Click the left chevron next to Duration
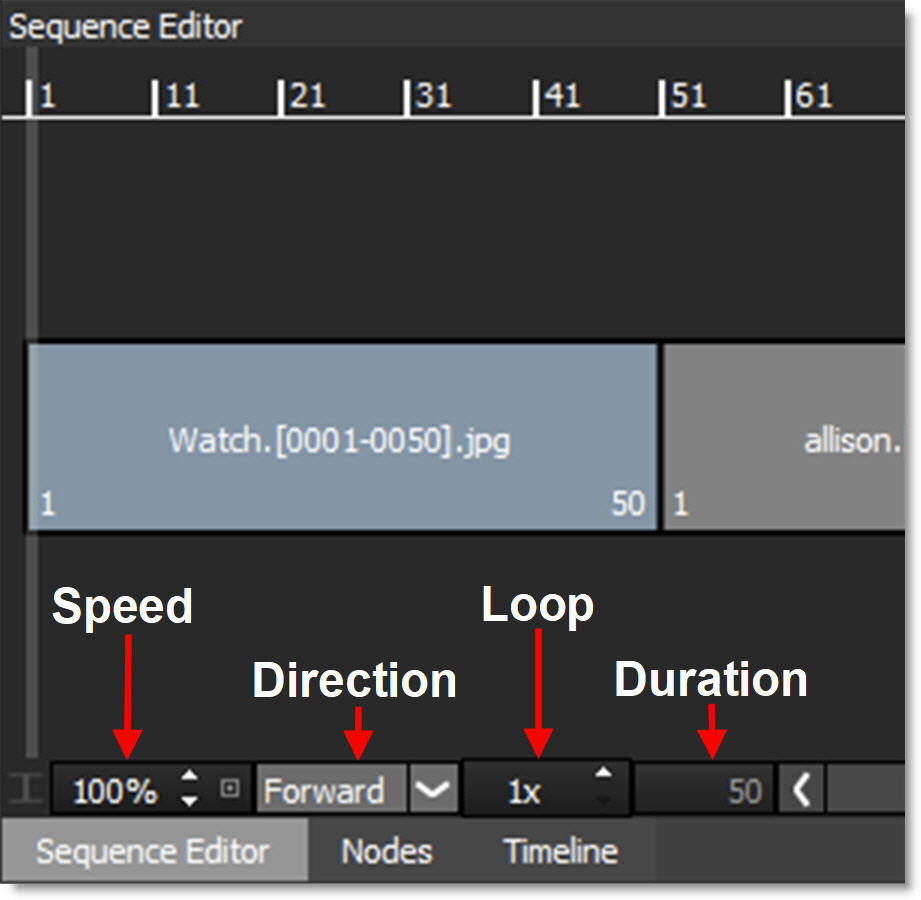 point(801,792)
